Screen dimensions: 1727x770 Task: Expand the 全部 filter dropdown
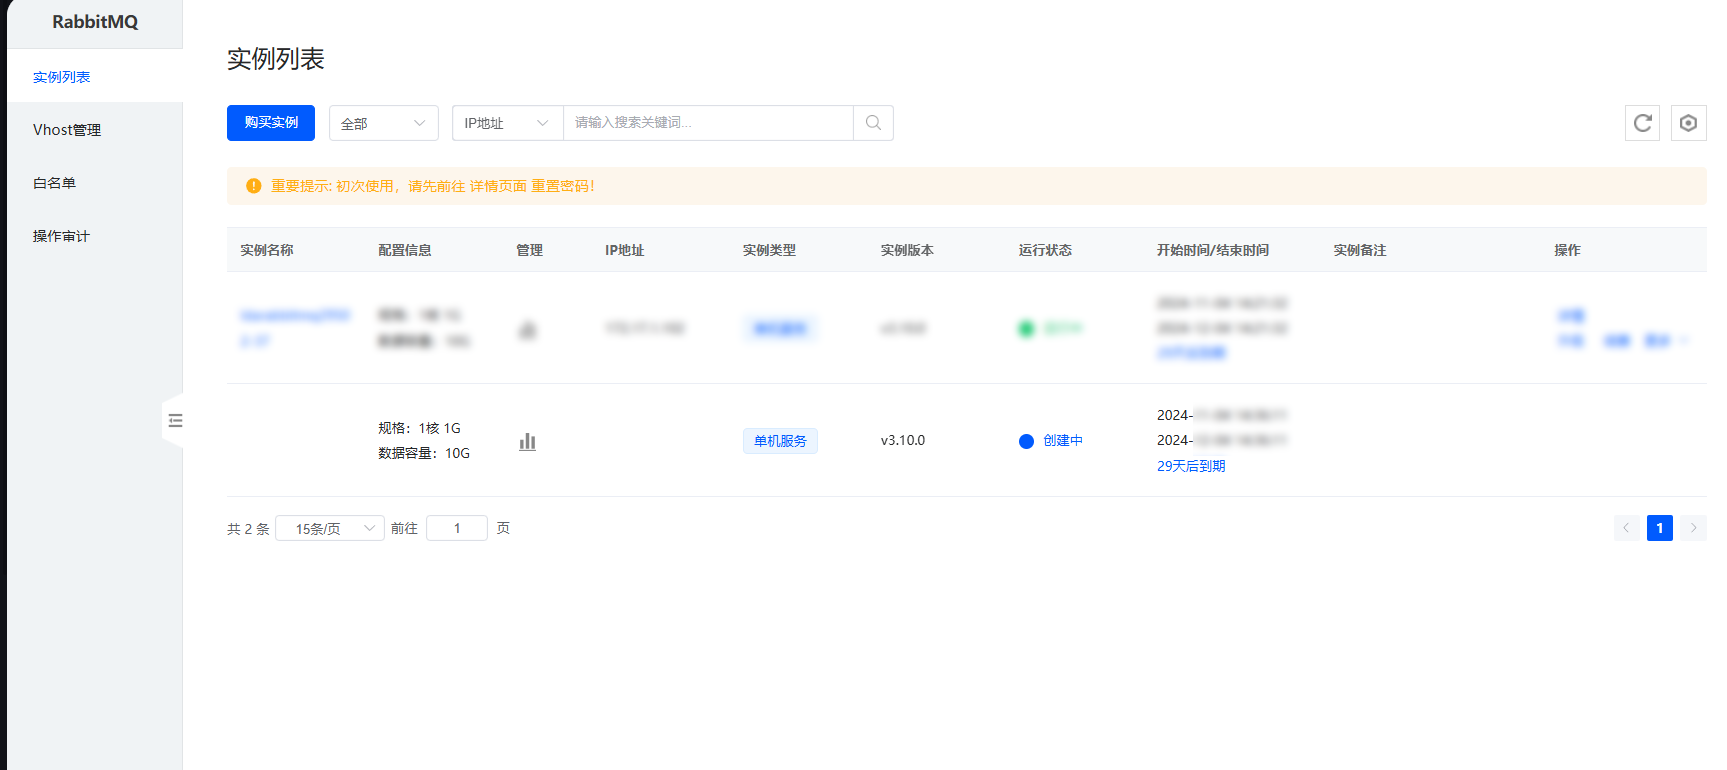pyautogui.click(x=384, y=123)
